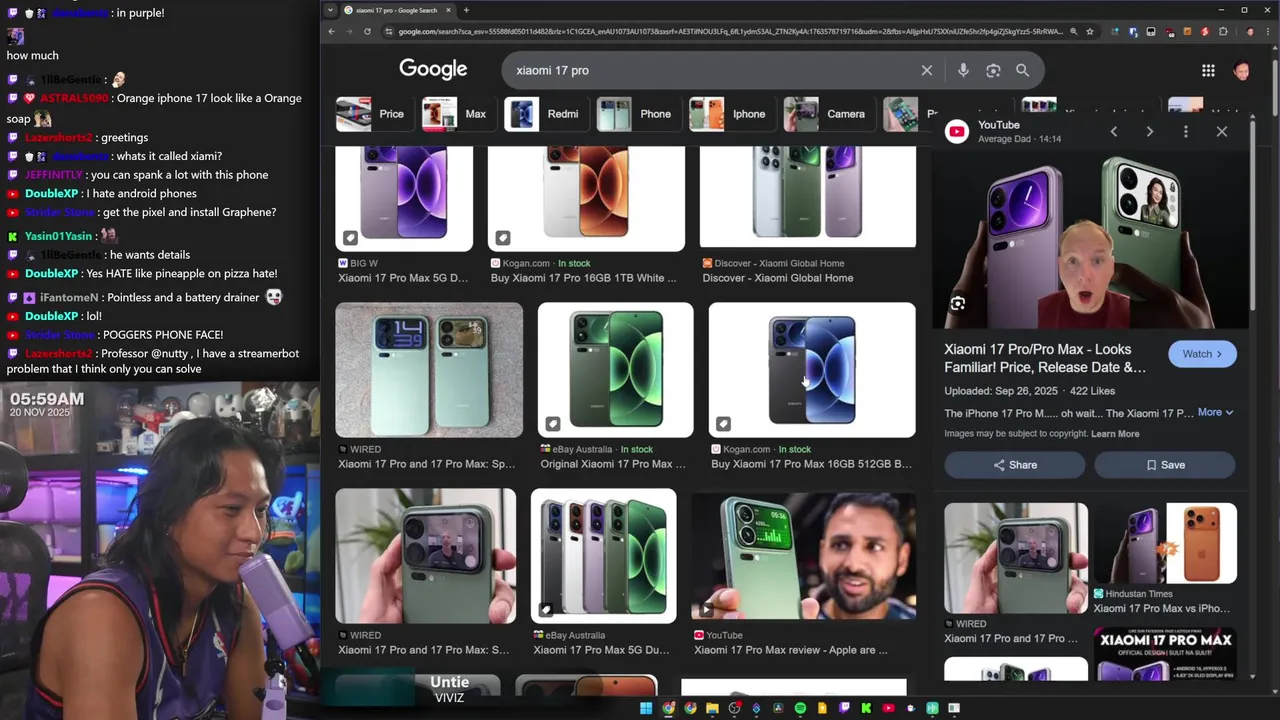Screen dimensions: 1280x720
Task: Open Chrome's three-dot menu
Action: (x=1268, y=31)
